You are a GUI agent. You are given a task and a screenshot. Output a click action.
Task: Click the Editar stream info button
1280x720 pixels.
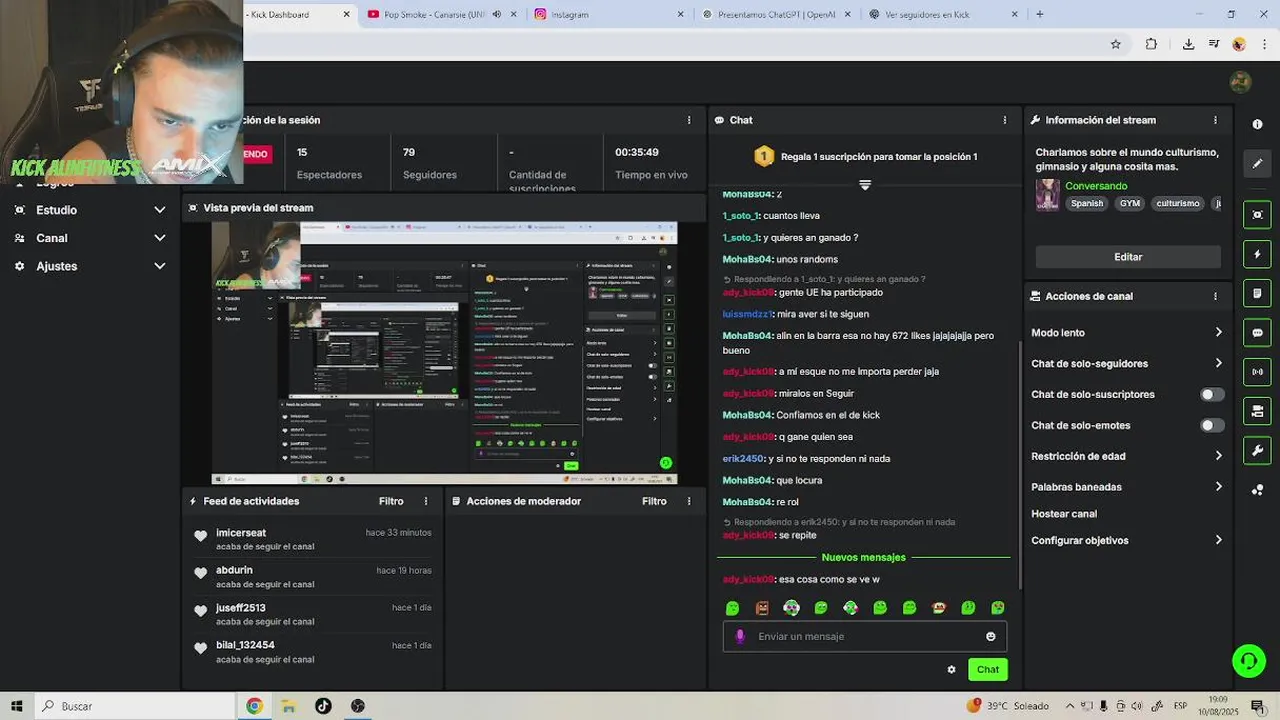1128,257
